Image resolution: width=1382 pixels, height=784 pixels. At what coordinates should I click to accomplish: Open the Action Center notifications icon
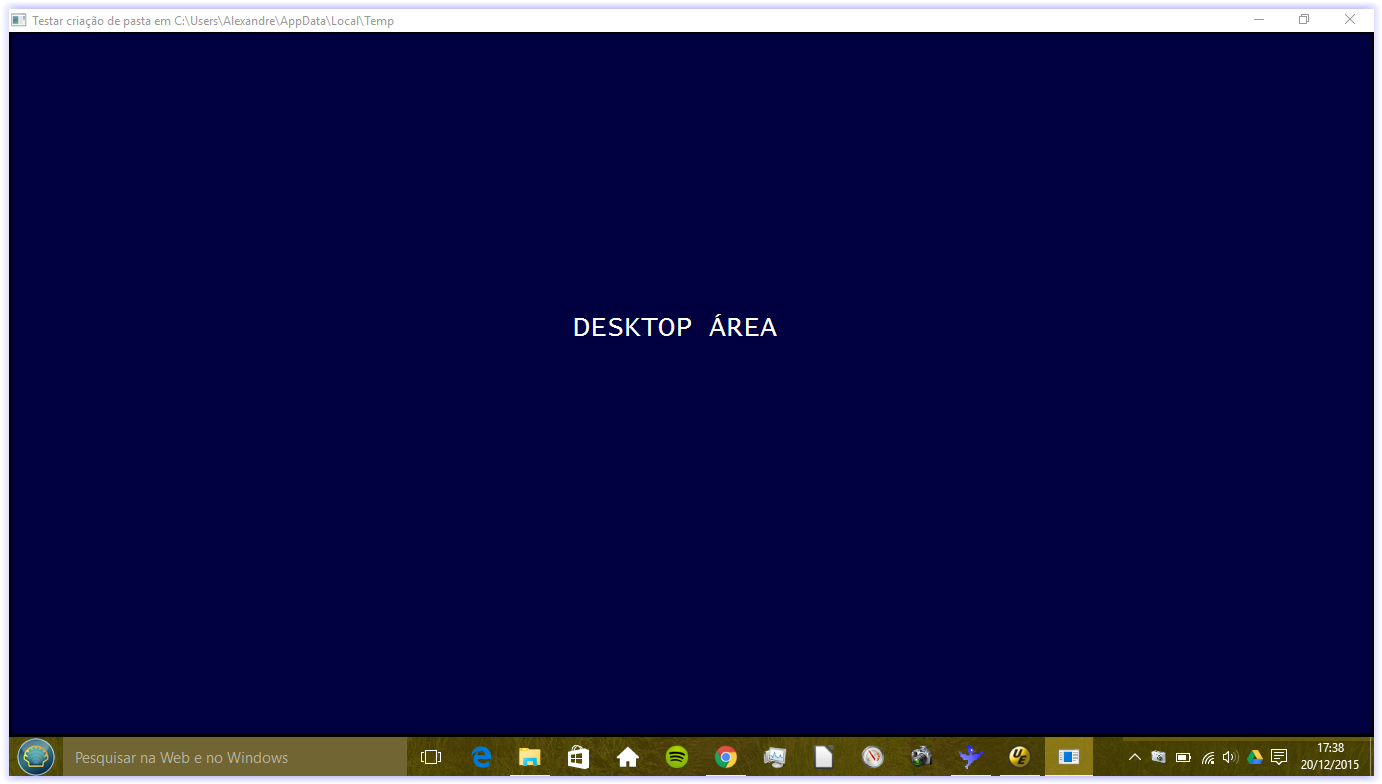pos(1279,757)
